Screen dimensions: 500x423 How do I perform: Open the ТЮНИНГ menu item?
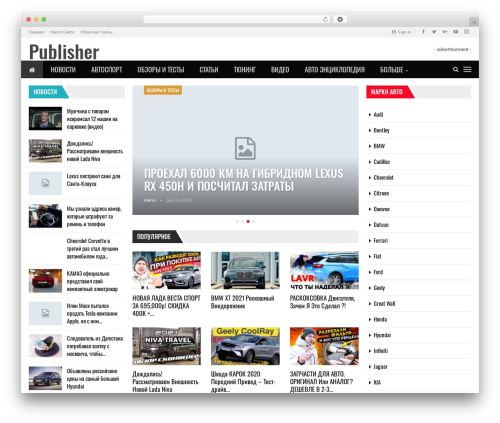[x=244, y=70]
